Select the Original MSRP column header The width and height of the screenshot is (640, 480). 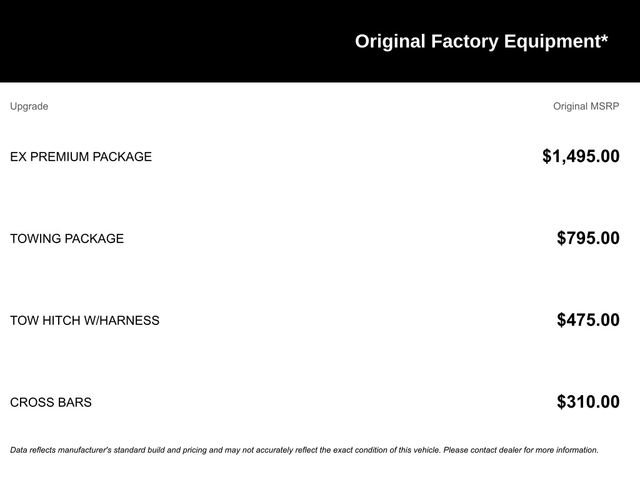[x=586, y=106]
